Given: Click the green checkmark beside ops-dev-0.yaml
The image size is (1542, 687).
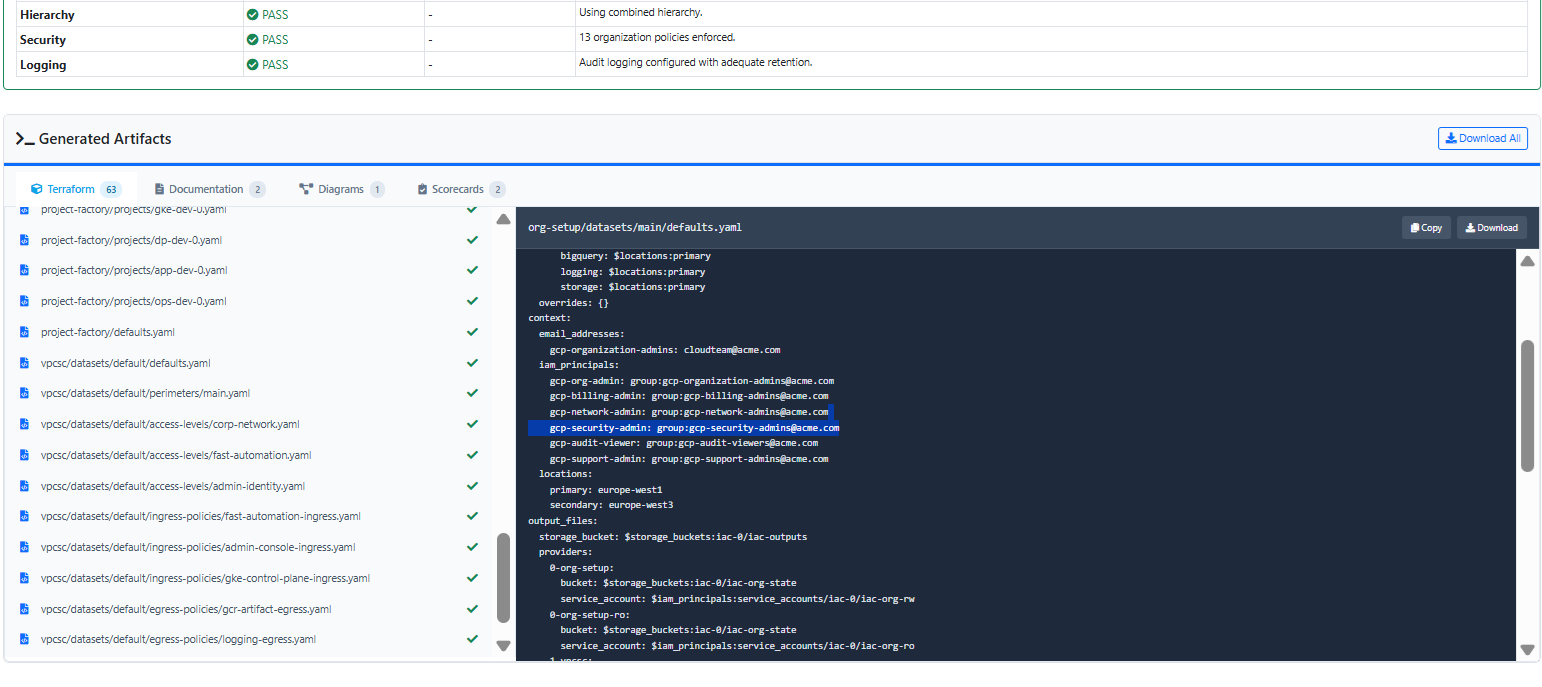Looking at the screenshot, I should (472, 300).
